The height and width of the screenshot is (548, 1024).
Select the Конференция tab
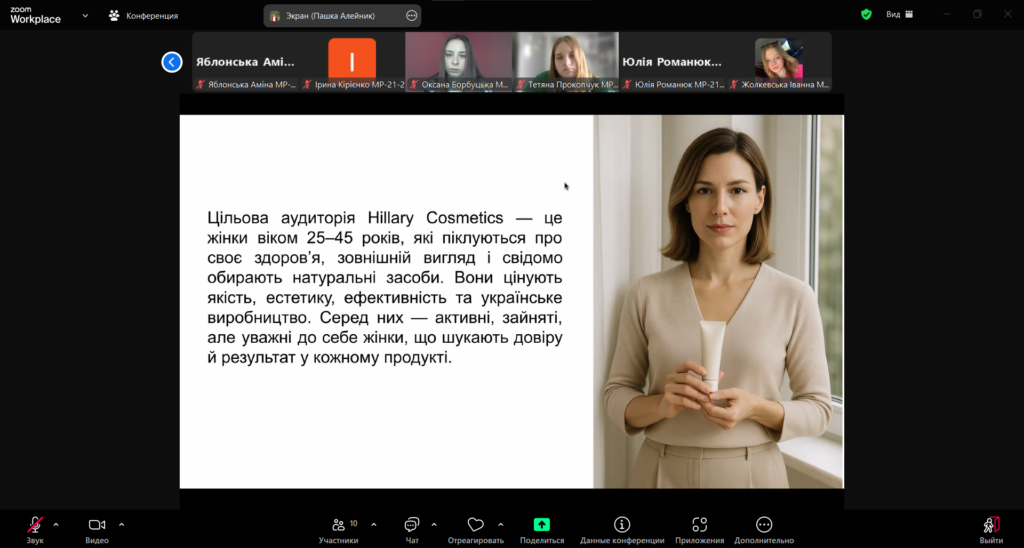pyautogui.click(x=143, y=16)
